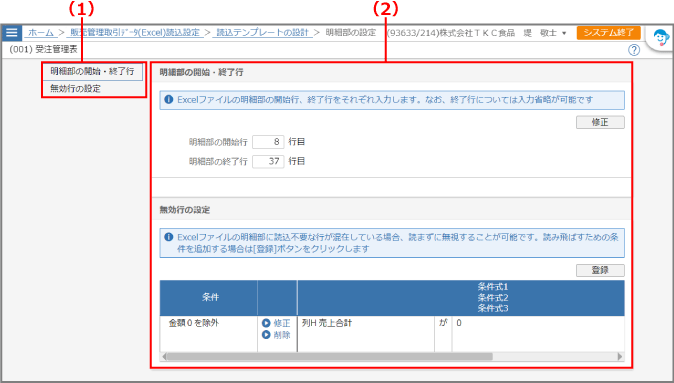
Task: Click the info icon in 無効行の設定 notice
Action: click(168, 237)
